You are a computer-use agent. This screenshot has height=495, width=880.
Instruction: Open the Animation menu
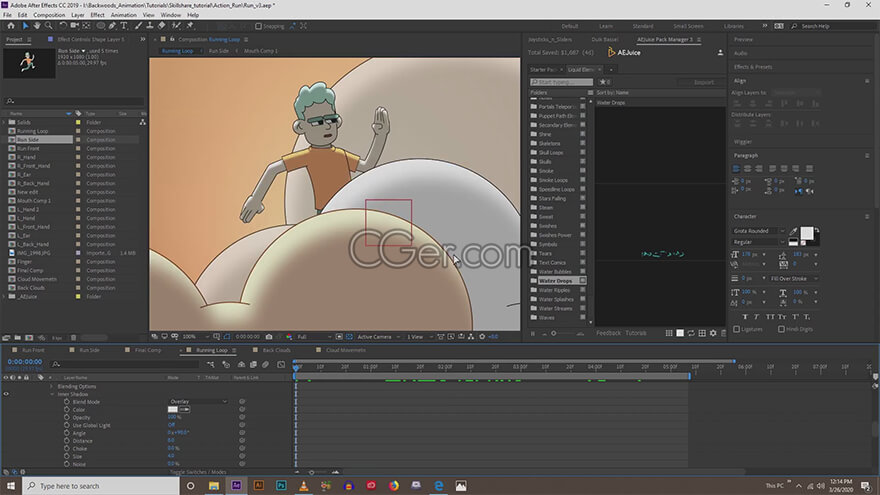coord(123,15)
